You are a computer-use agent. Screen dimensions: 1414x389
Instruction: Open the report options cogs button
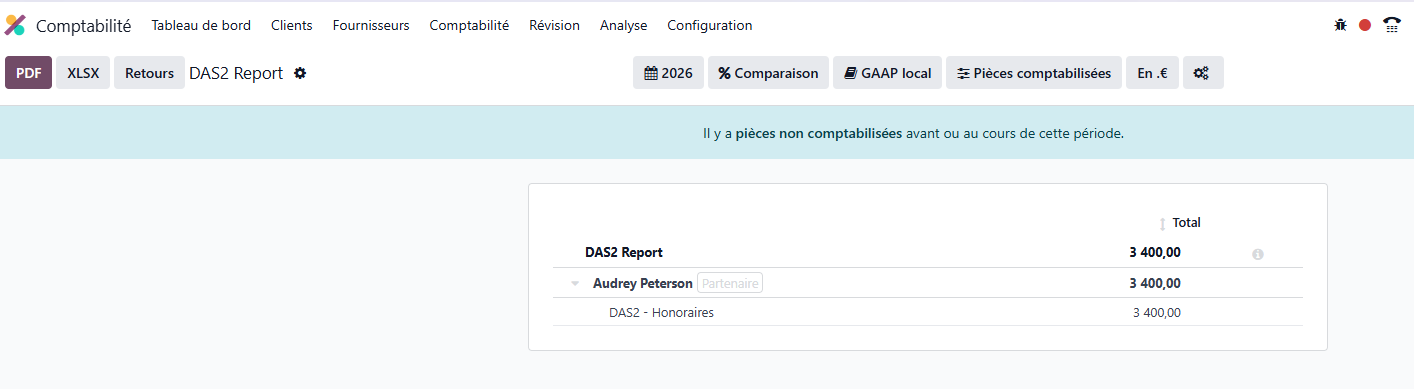[x=1203, y=73]
